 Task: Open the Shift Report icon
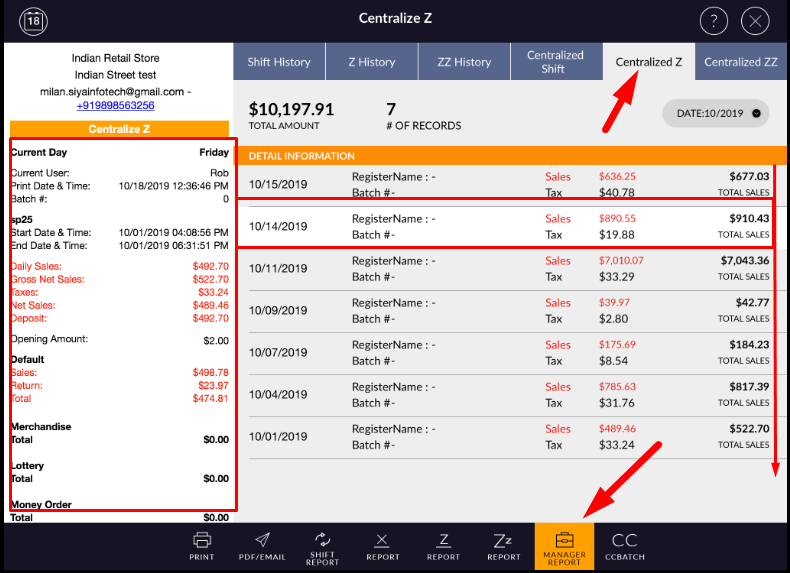coord(322,546)
